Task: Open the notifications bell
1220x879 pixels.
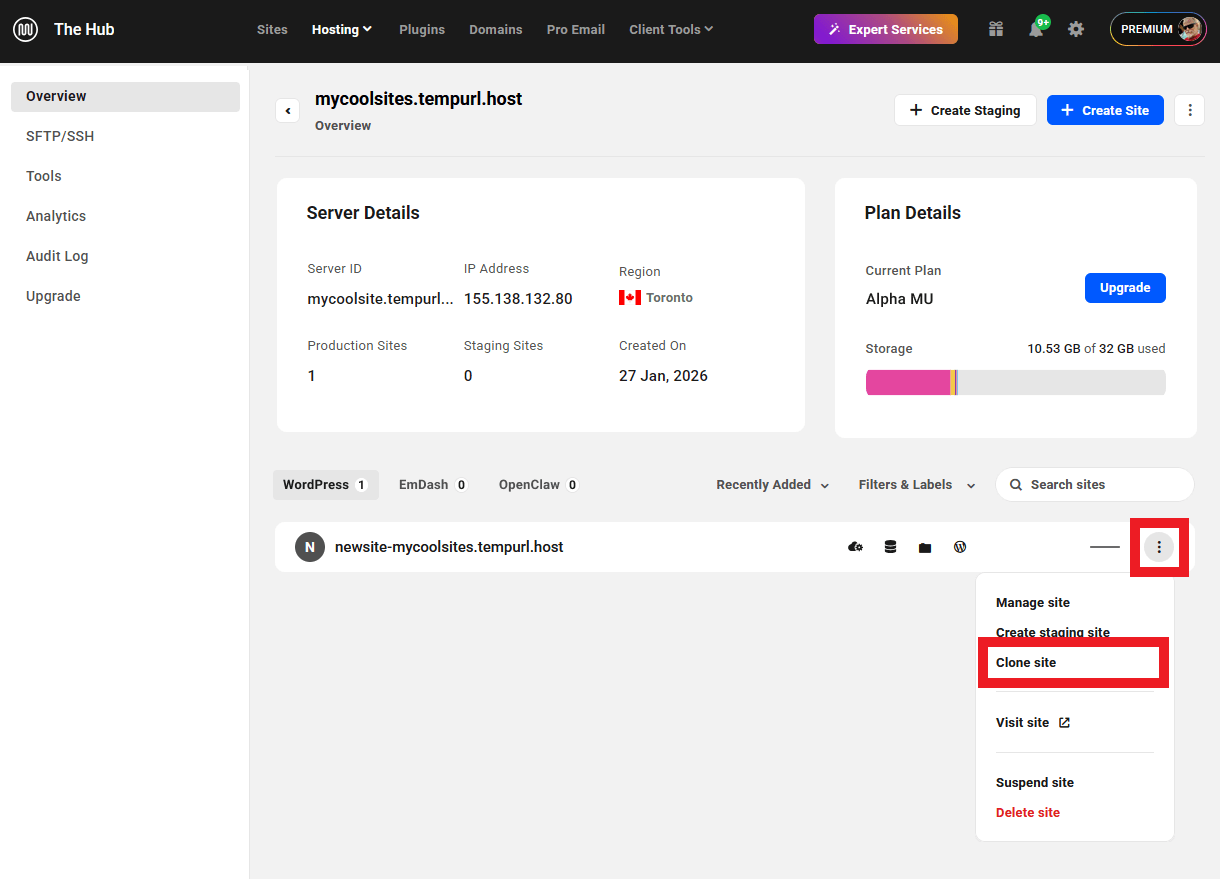Action: [x=1036, y=29]
